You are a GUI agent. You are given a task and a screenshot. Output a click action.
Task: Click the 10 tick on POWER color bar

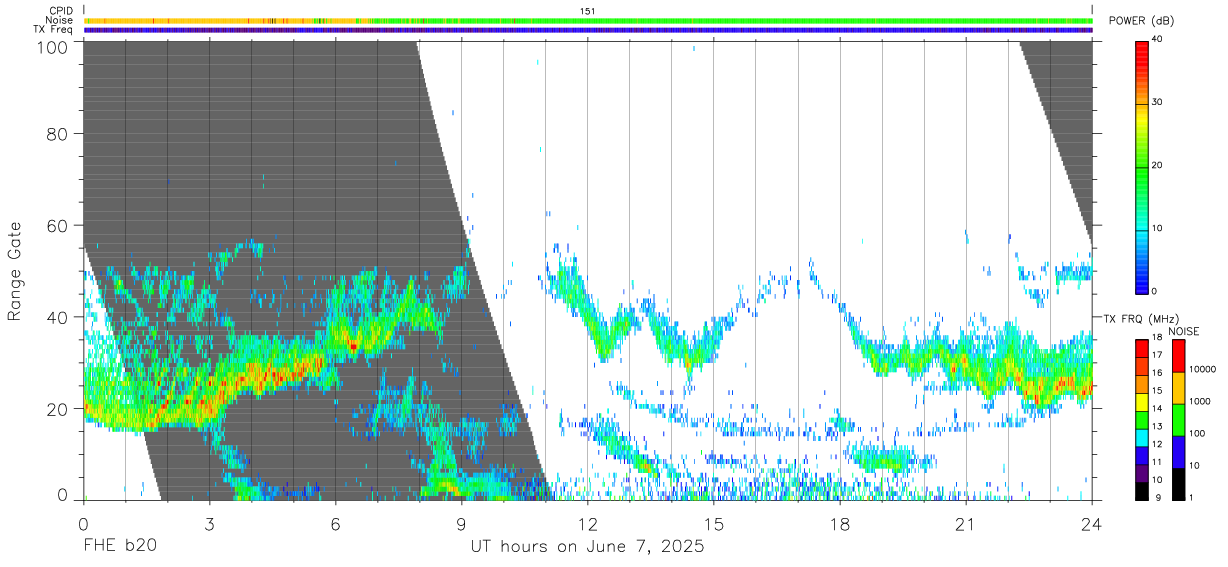point(1156,228)
